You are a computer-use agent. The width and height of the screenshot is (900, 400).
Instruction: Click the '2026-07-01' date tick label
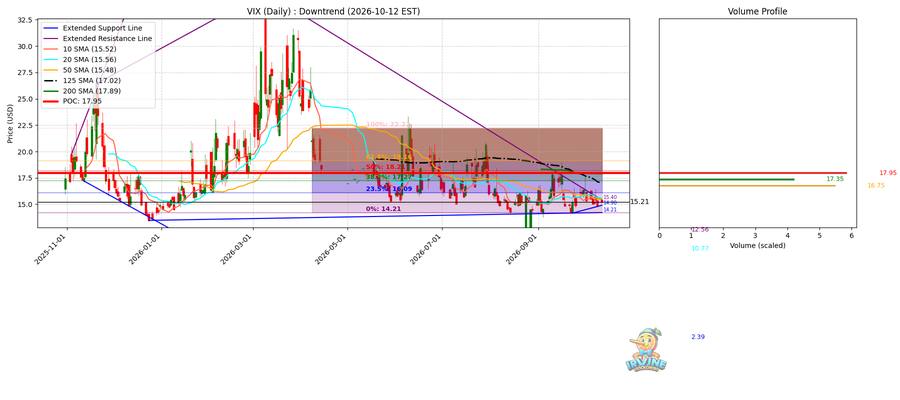tap(427, 248)
